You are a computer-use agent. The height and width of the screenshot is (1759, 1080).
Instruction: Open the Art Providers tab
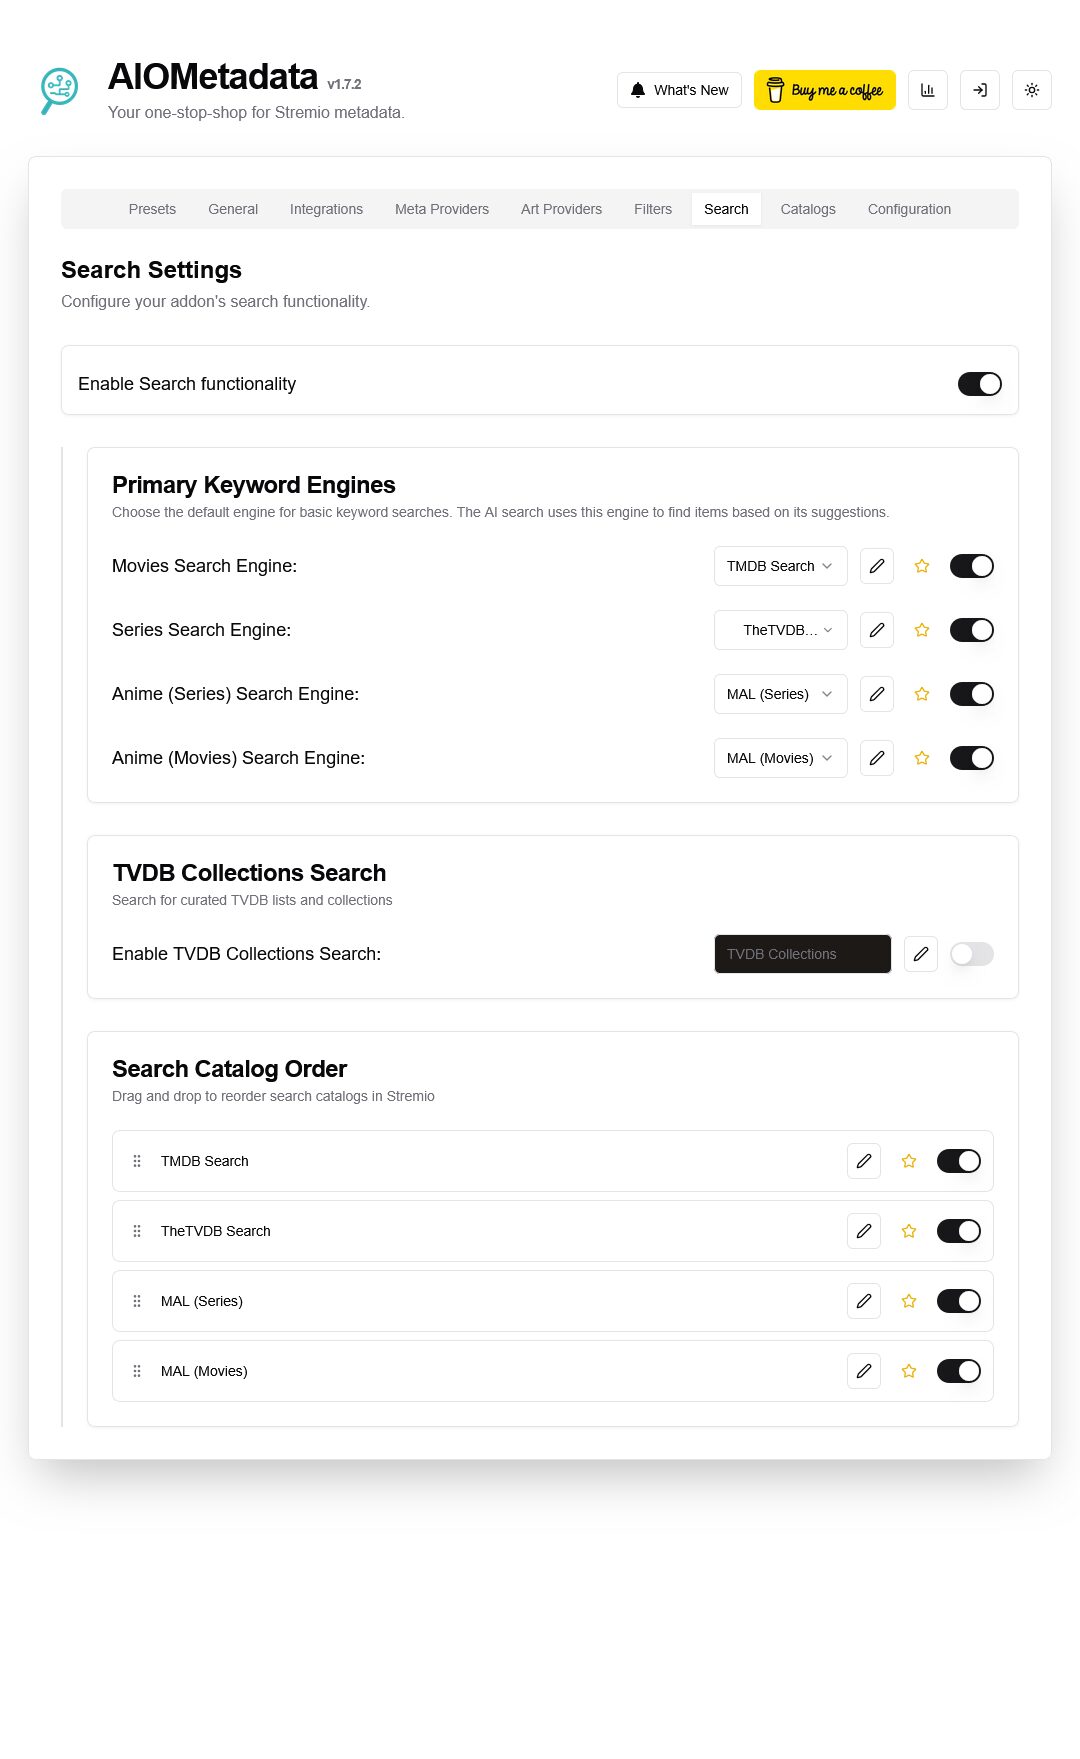click(x=561, y=209)
